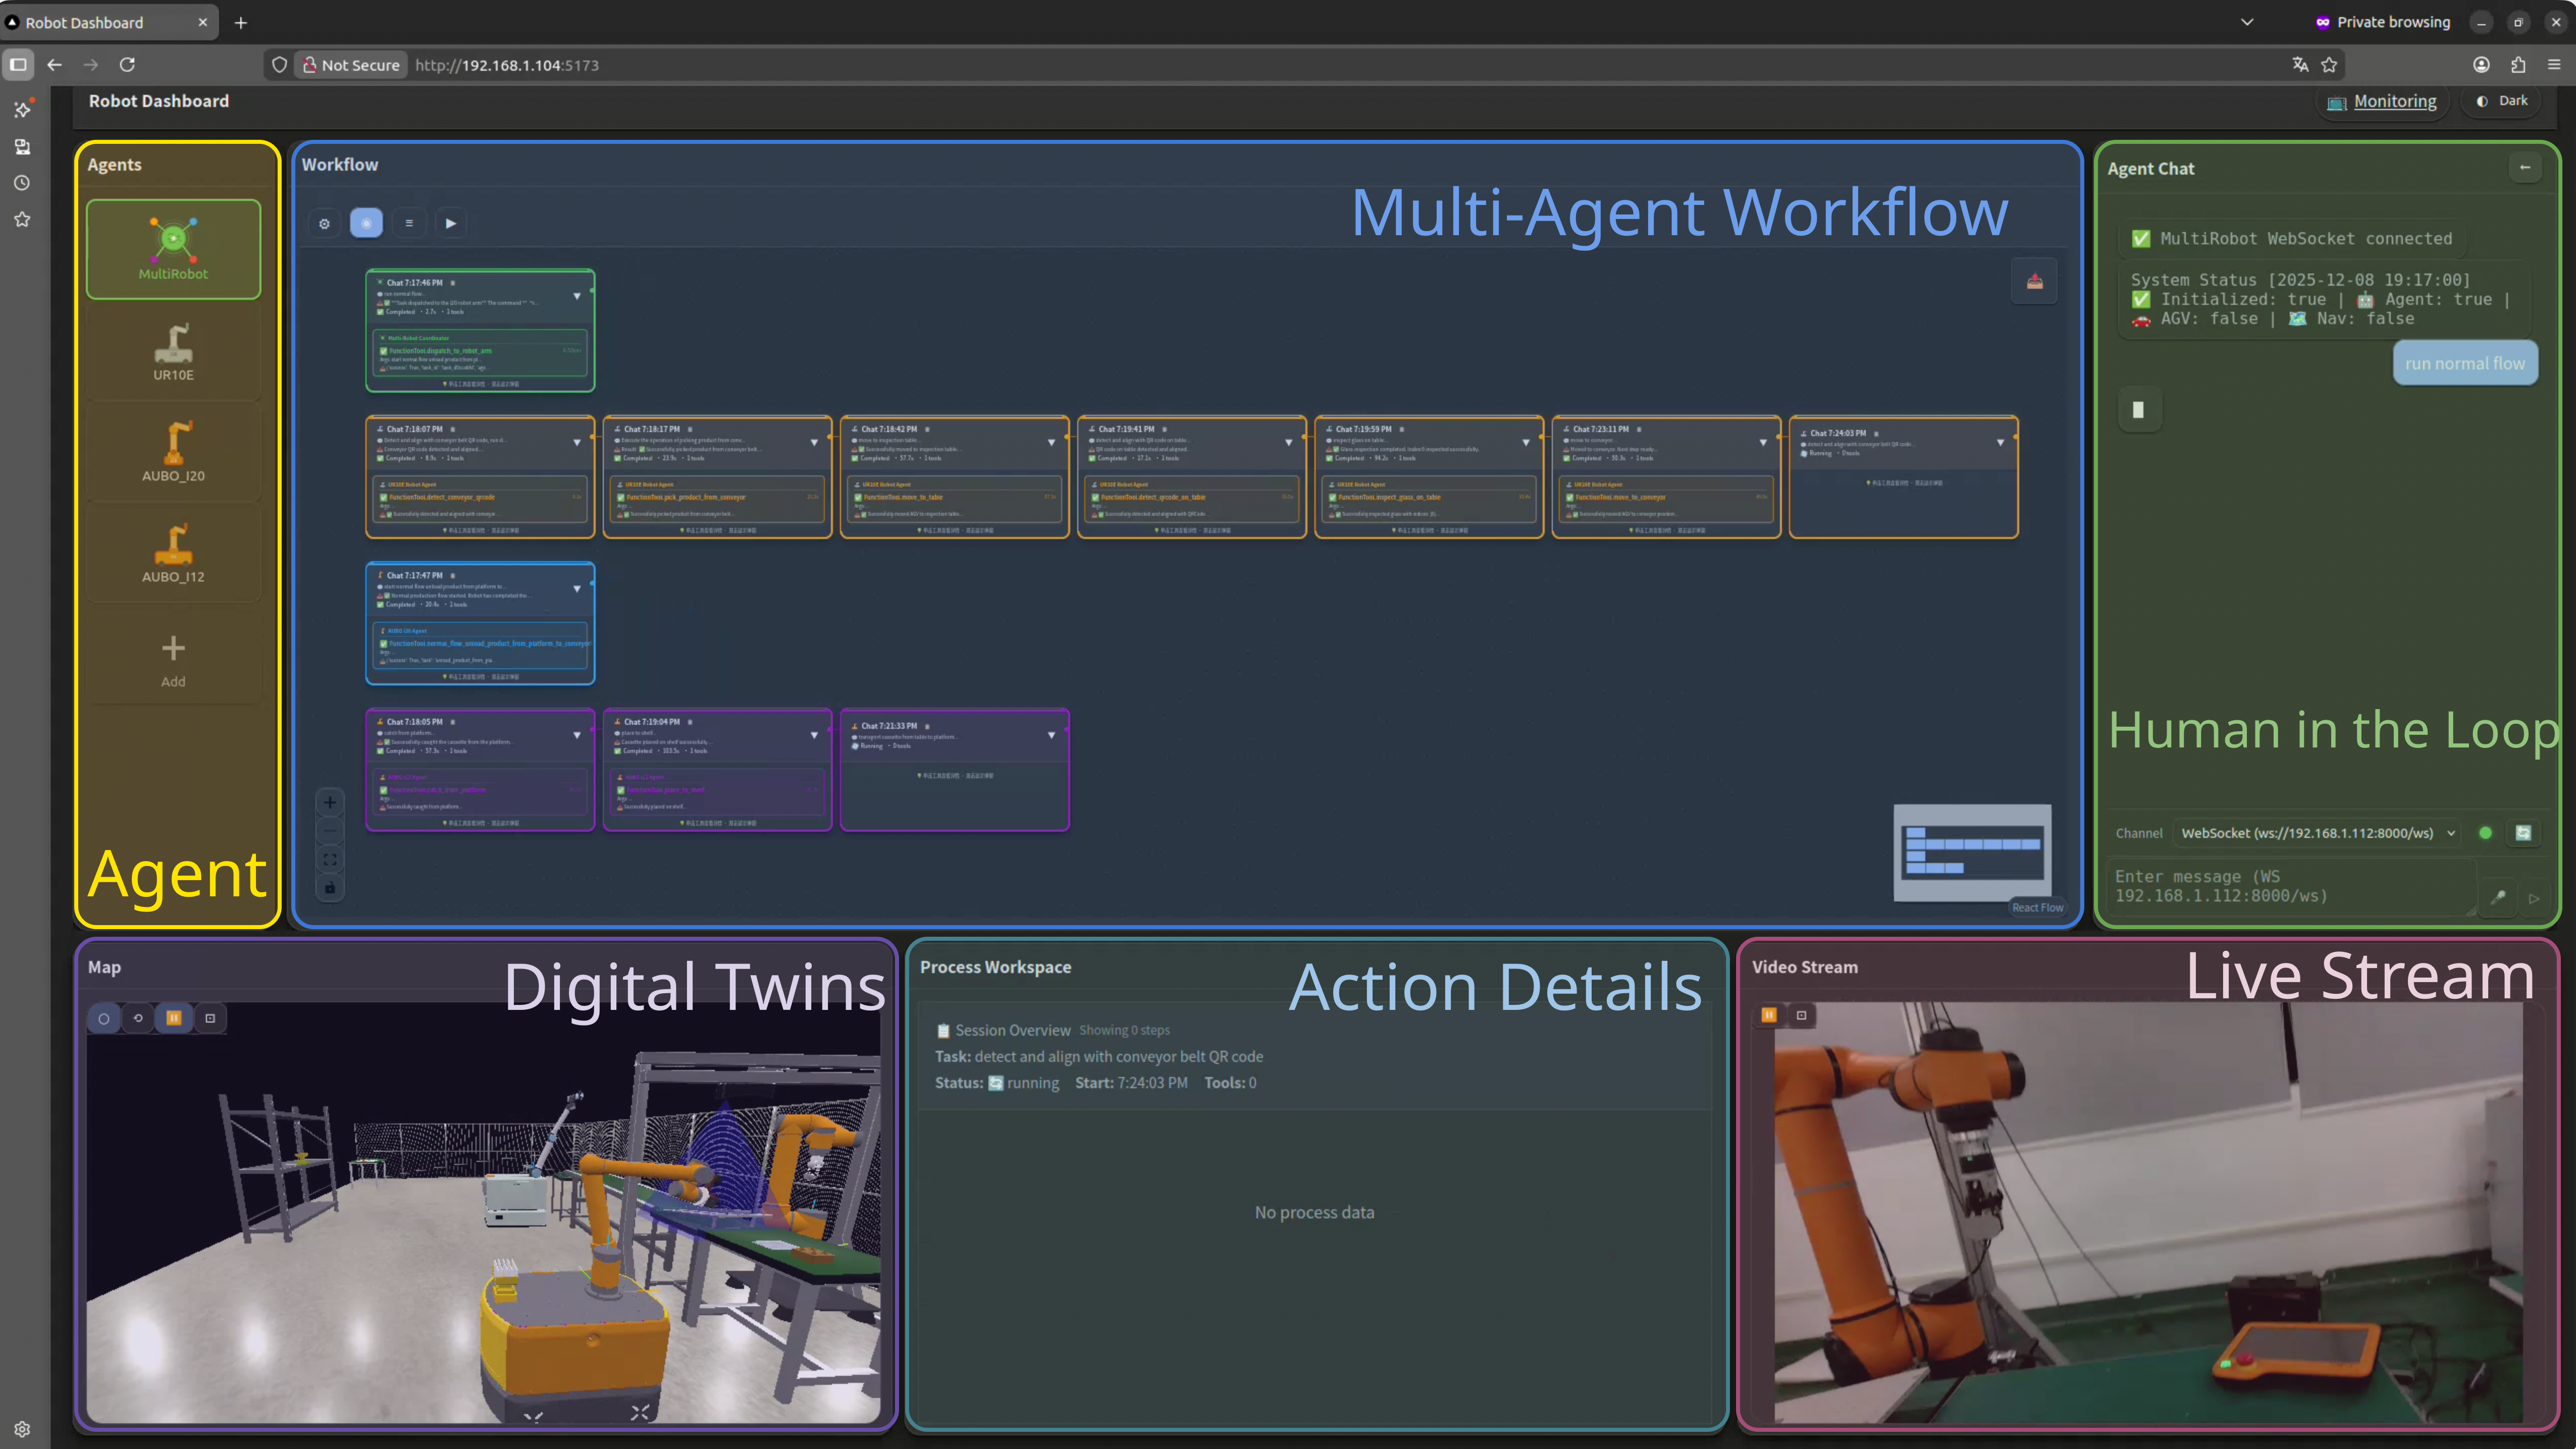Viewport: 2576px width, 1449px height.
Task: Collapse the Chat 7:18:17 PM node arrow
Action: click(x=814, y=442)
